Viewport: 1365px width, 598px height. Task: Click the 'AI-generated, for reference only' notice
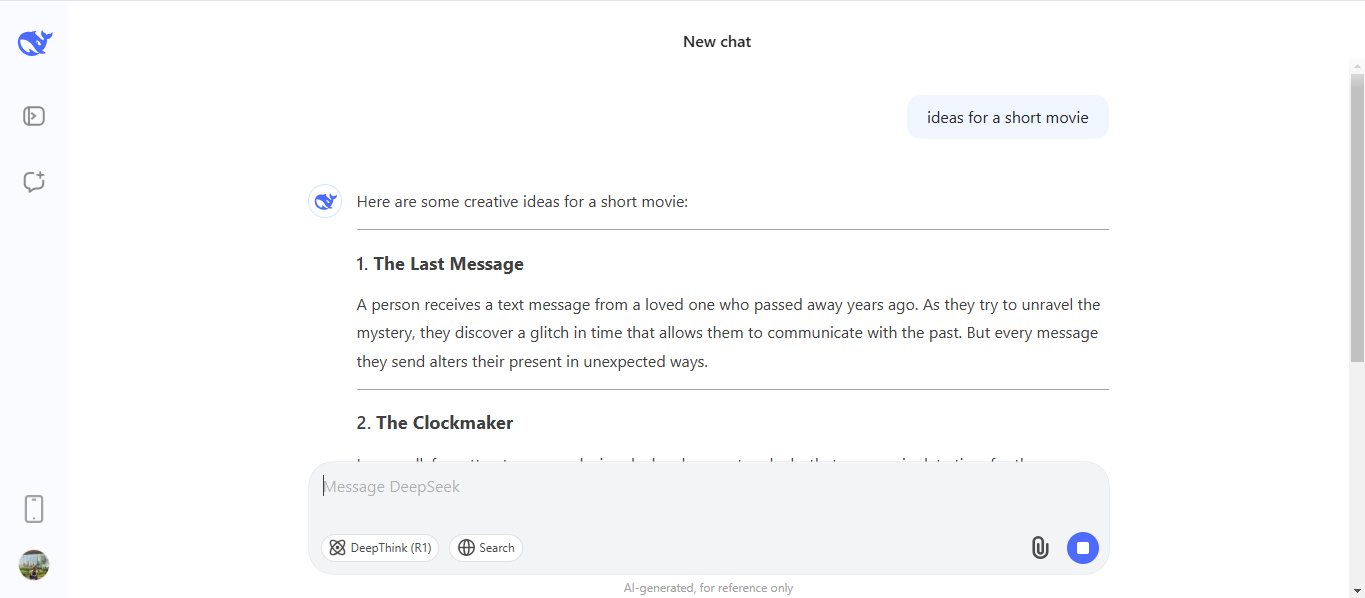tap(708, 588)
